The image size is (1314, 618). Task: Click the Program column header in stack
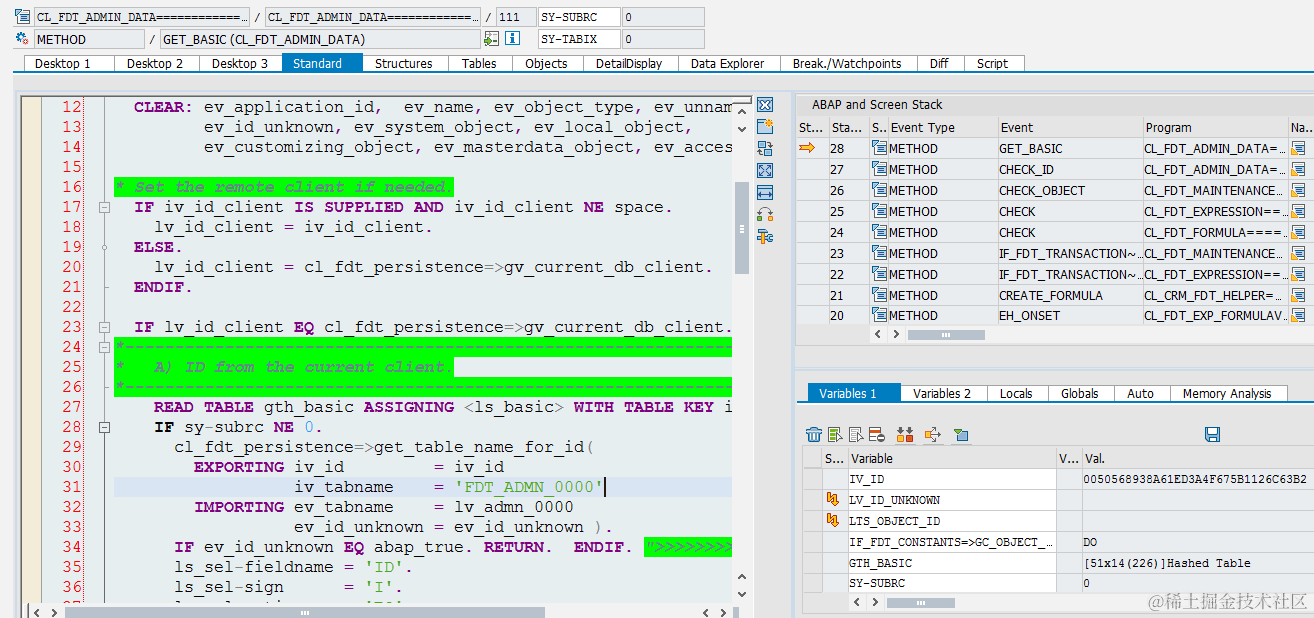click(1215, 127)
